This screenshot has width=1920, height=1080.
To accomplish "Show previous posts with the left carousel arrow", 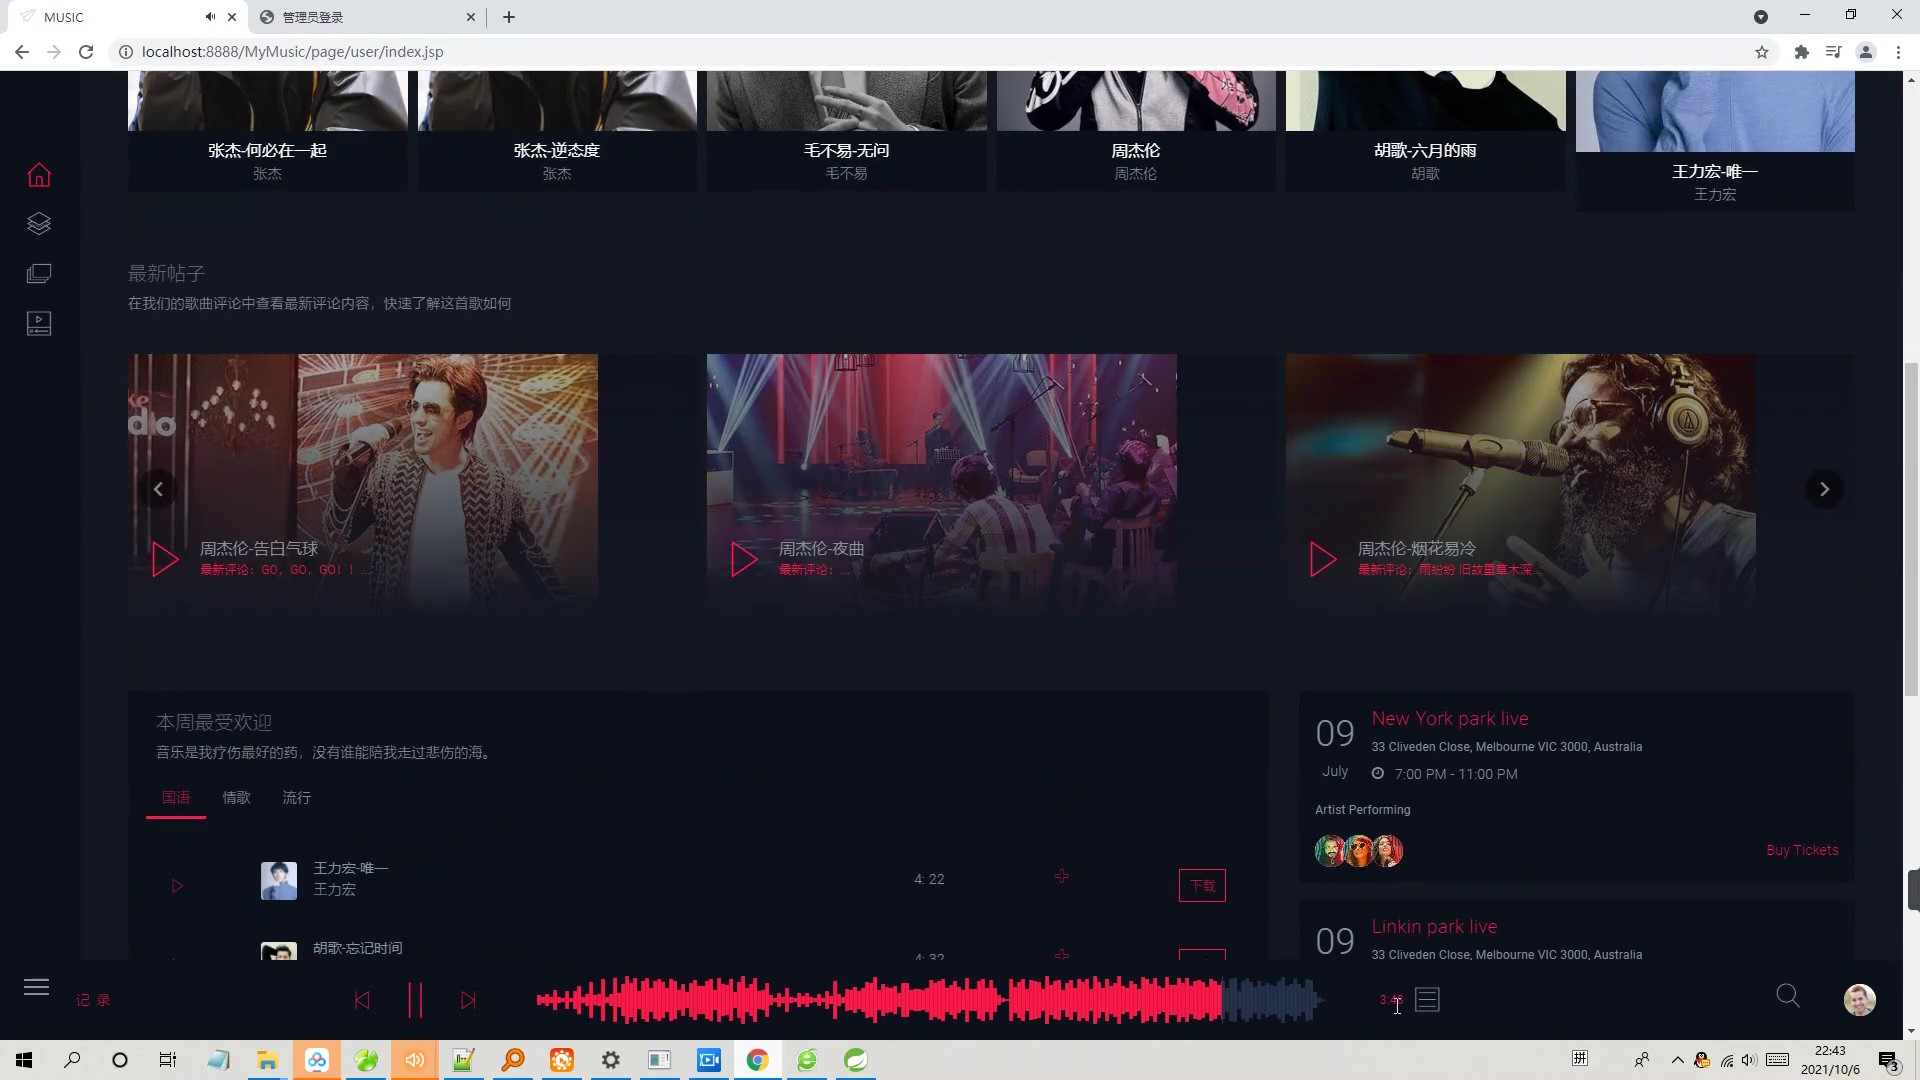I will 158,489.
